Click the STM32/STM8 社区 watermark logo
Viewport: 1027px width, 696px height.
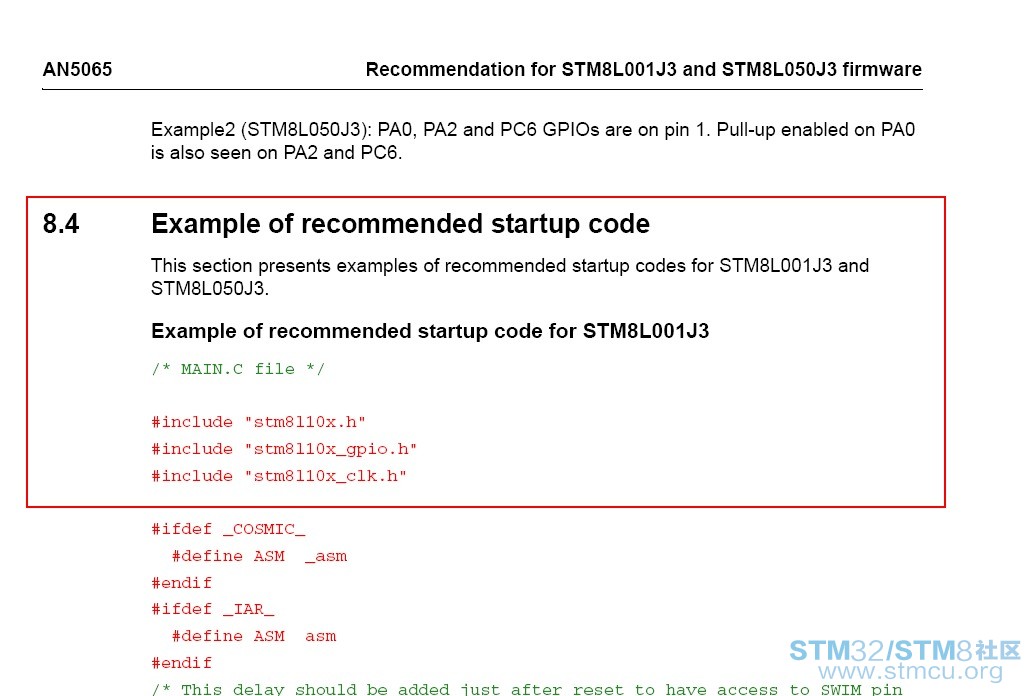click(x=905, y=651)
